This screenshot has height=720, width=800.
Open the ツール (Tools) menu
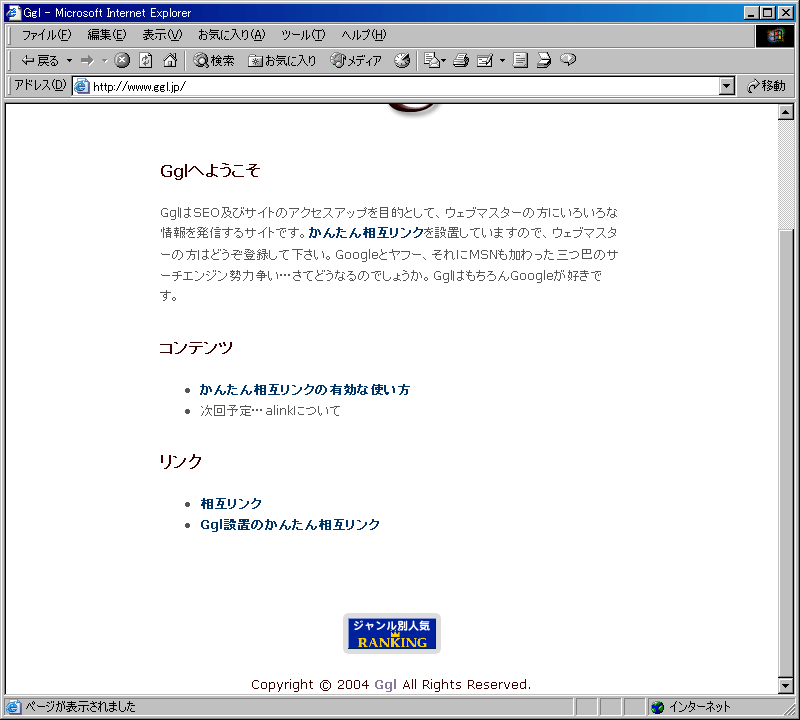pos(303,35)
